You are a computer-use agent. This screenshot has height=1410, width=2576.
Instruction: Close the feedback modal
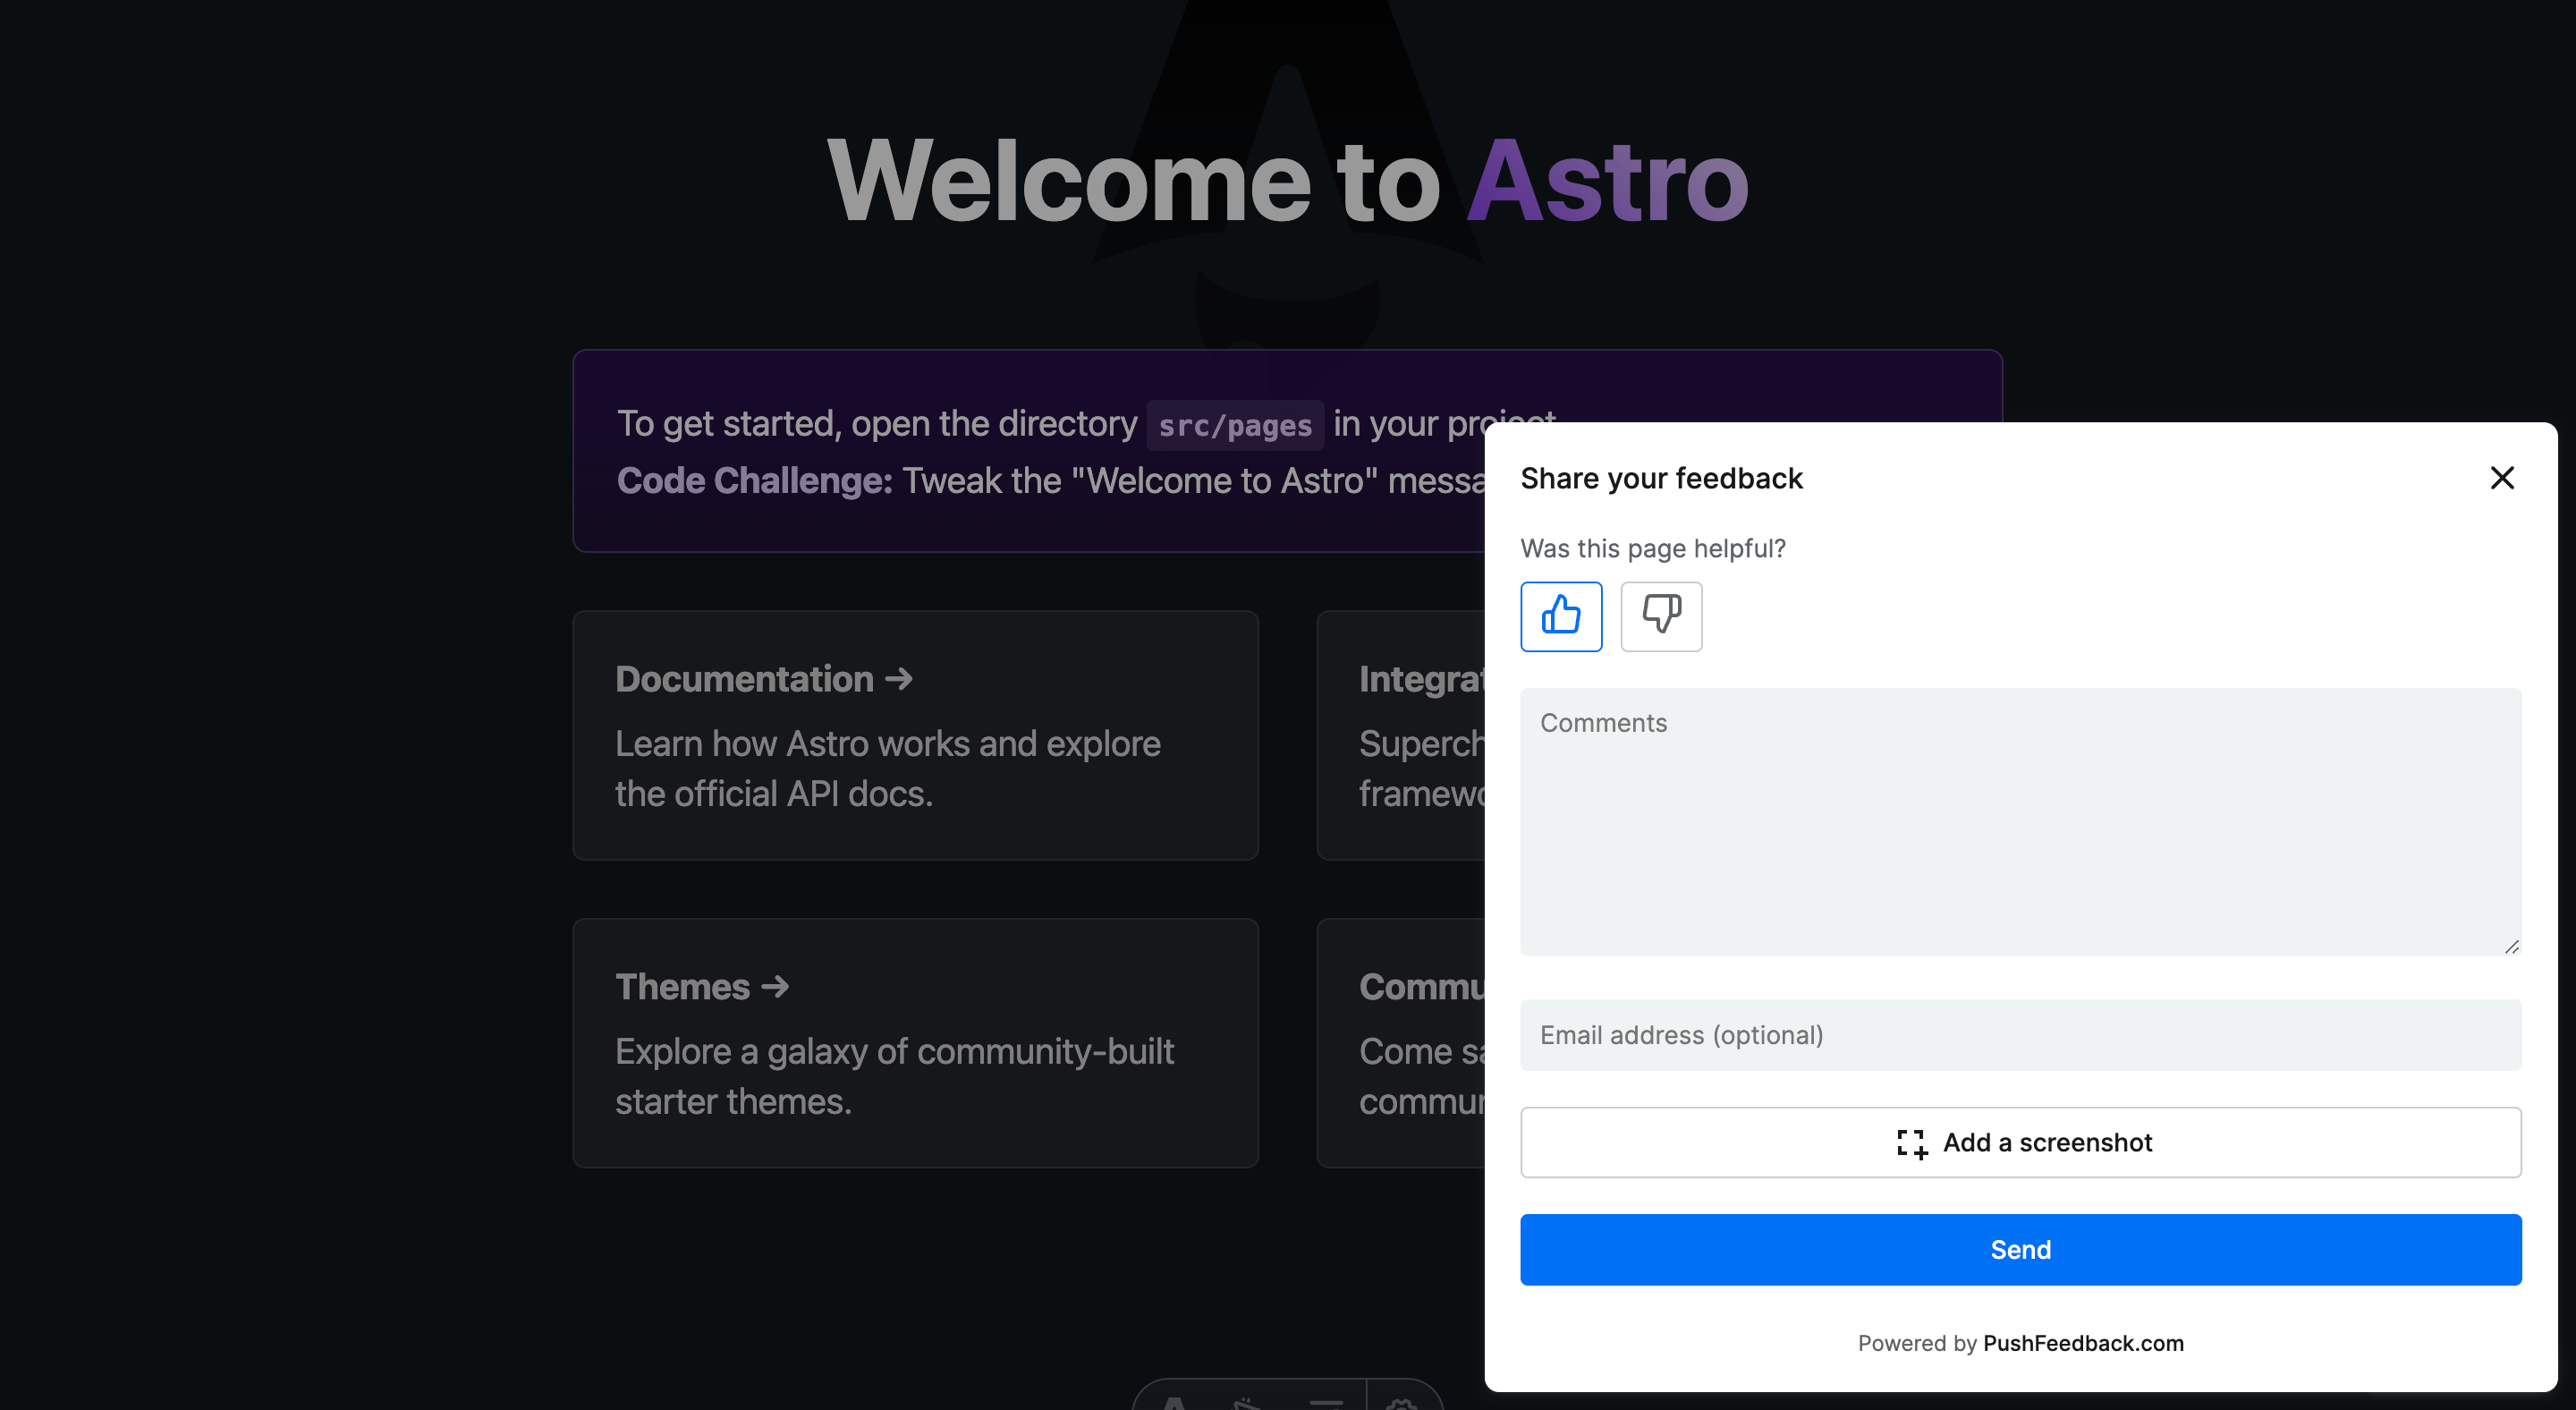2502,478
